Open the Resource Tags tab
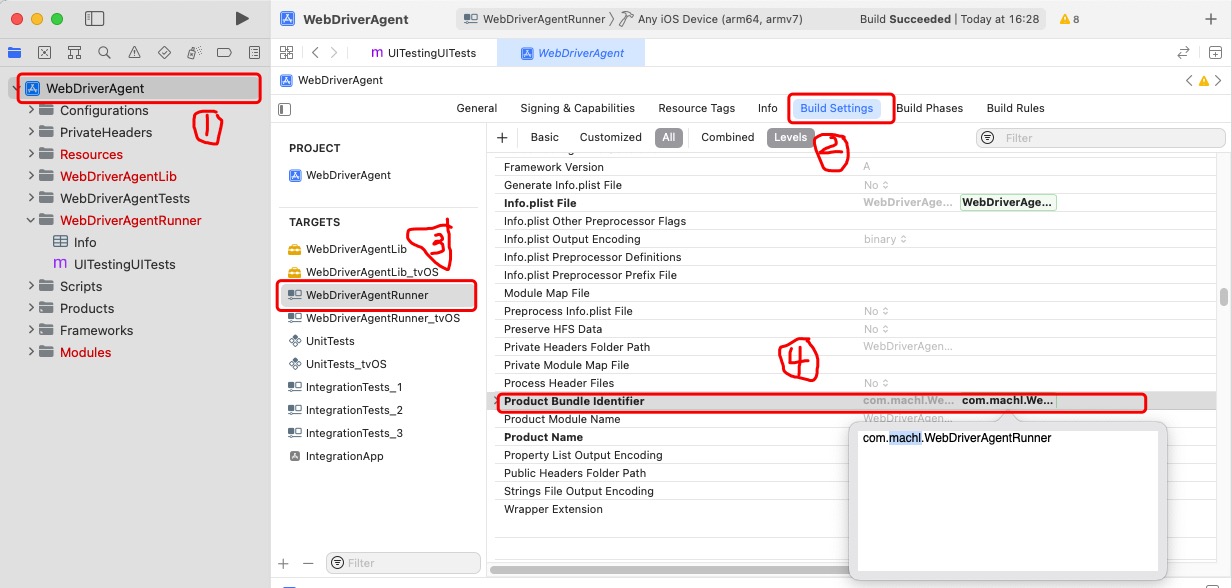This screenshot has height=588, width=1232. [697, 108]
